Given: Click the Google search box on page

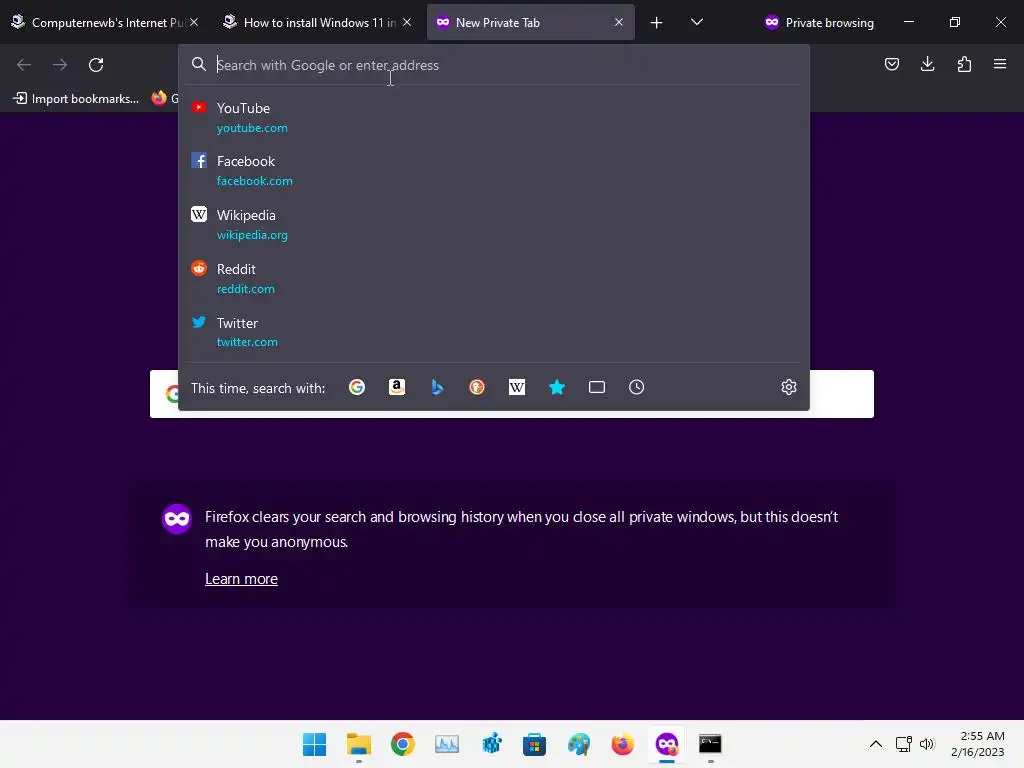Looking at the screenshot, I should pos(512,394).
